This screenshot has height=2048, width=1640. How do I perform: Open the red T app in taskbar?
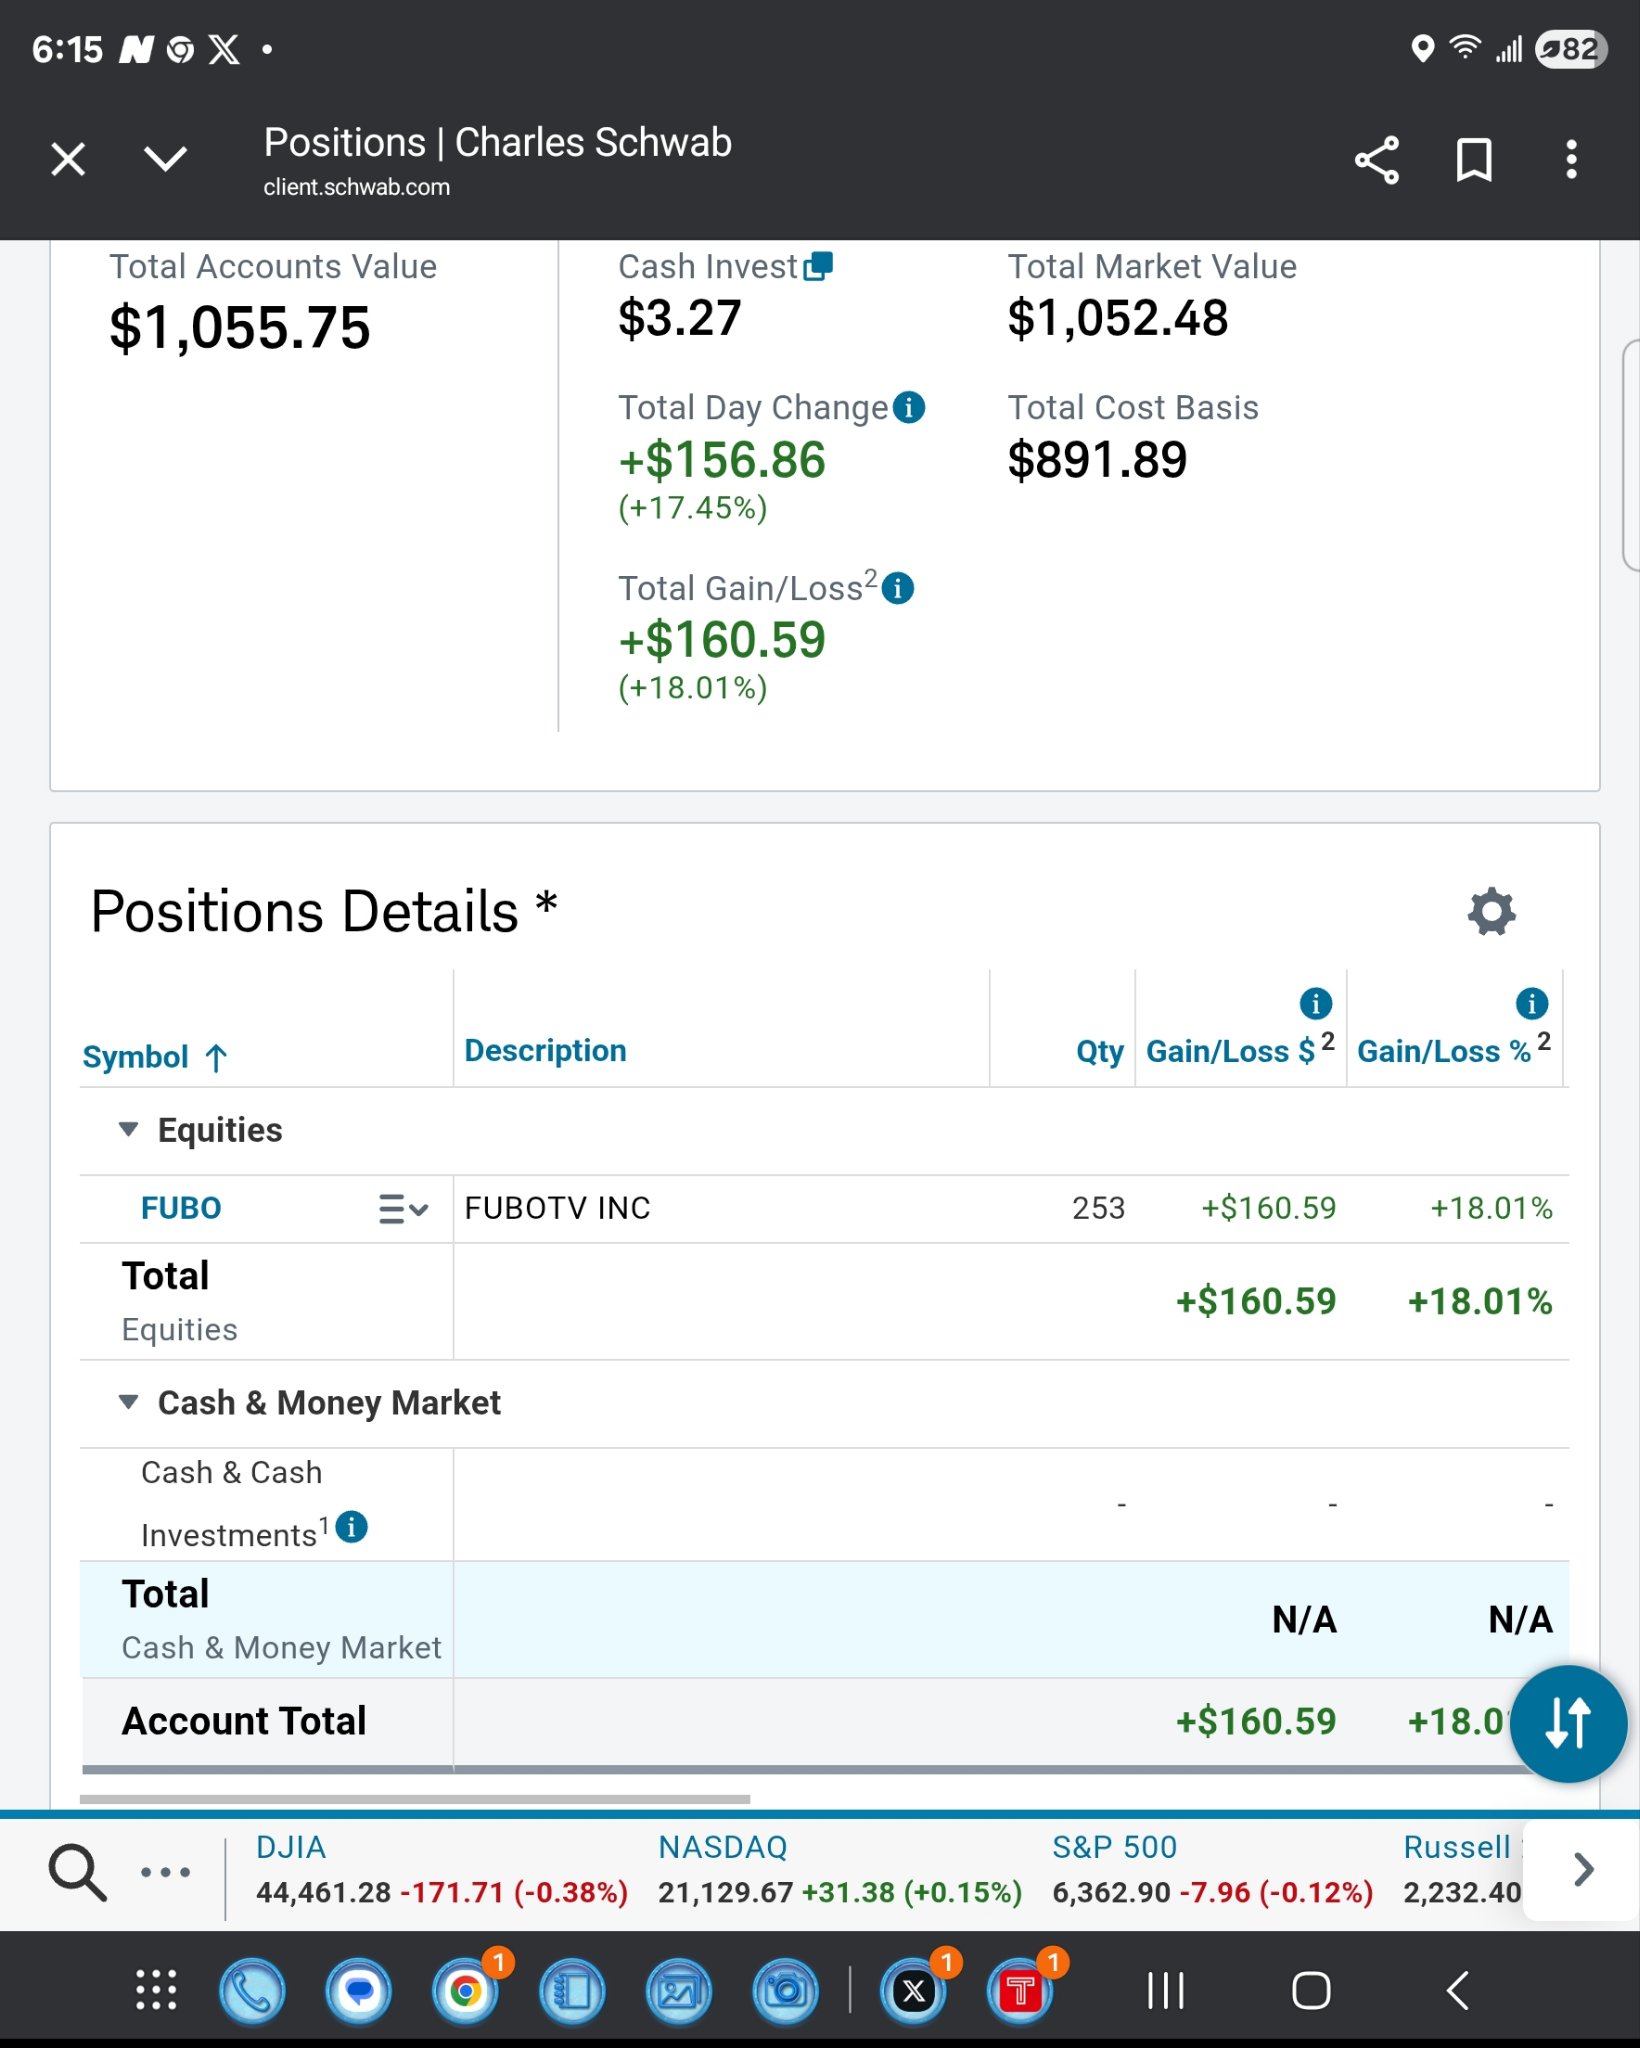[x=1020, y=1991]
